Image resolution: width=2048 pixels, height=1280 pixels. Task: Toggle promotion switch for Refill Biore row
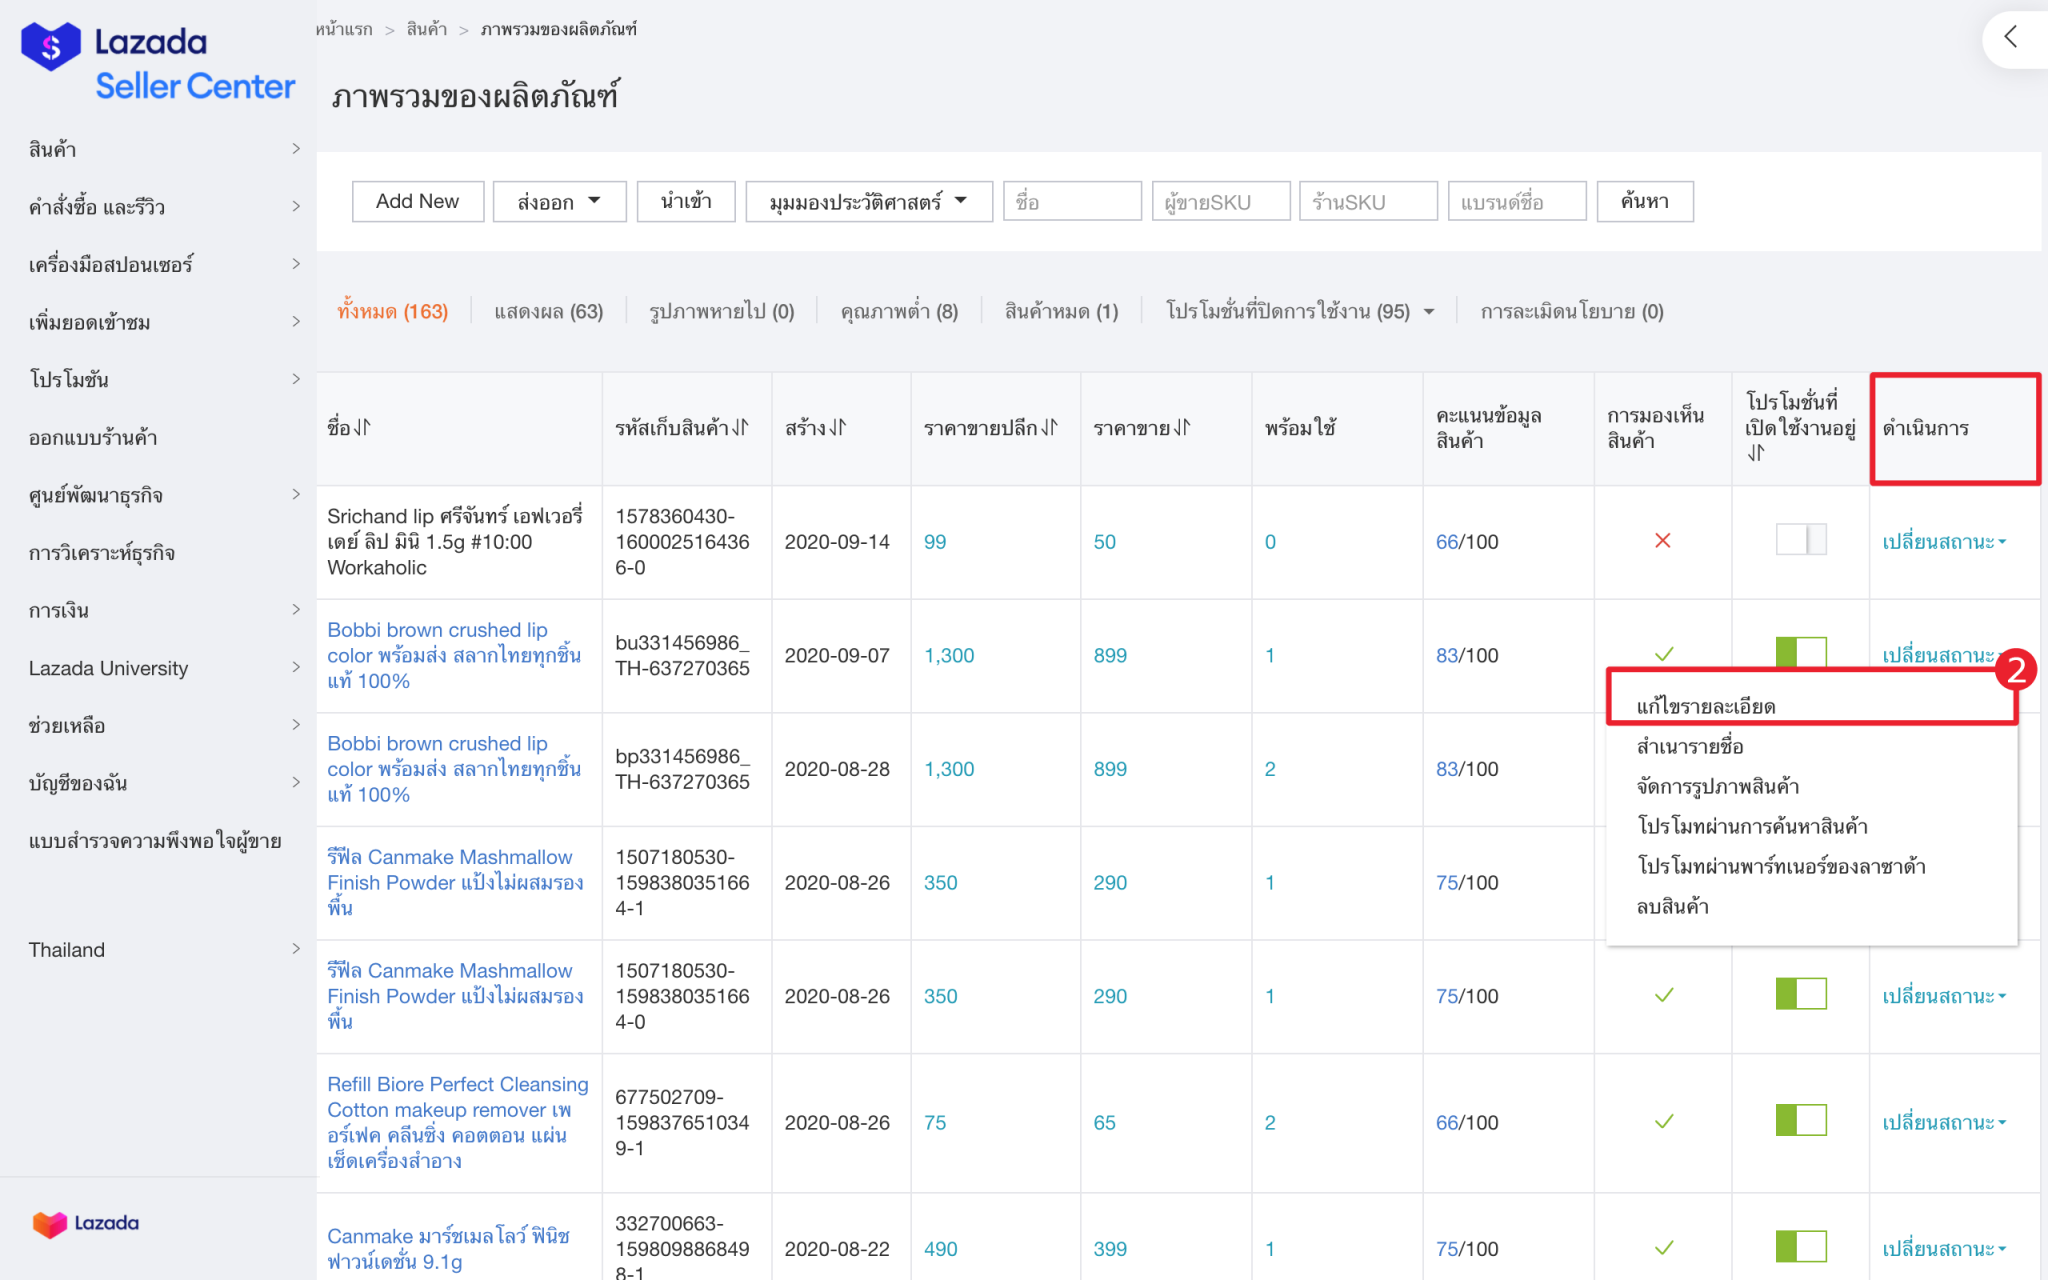[x=1801, y=1120]
